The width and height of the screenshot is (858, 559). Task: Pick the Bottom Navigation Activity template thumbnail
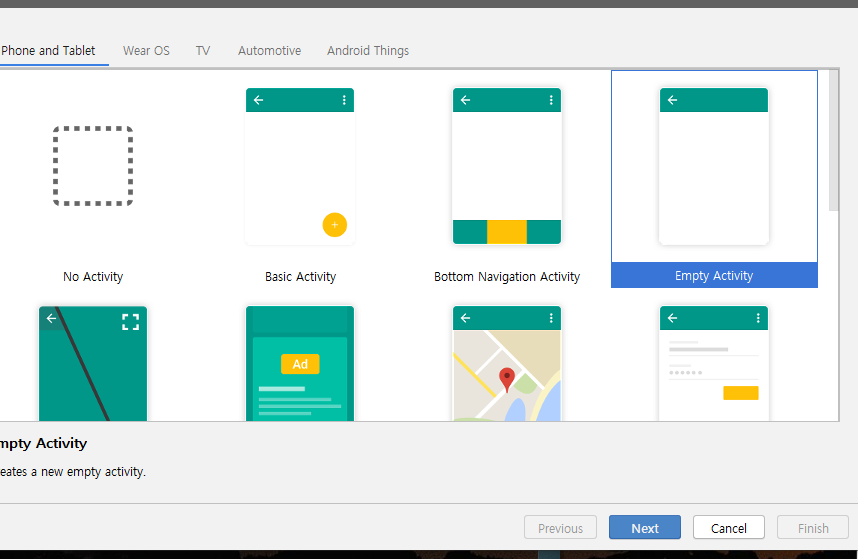[x=507, y=166]
